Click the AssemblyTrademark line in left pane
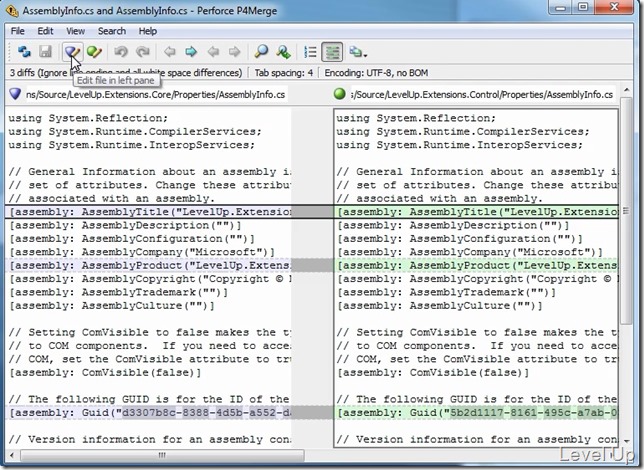The image size is (644, 470). [x=119, y=293]
